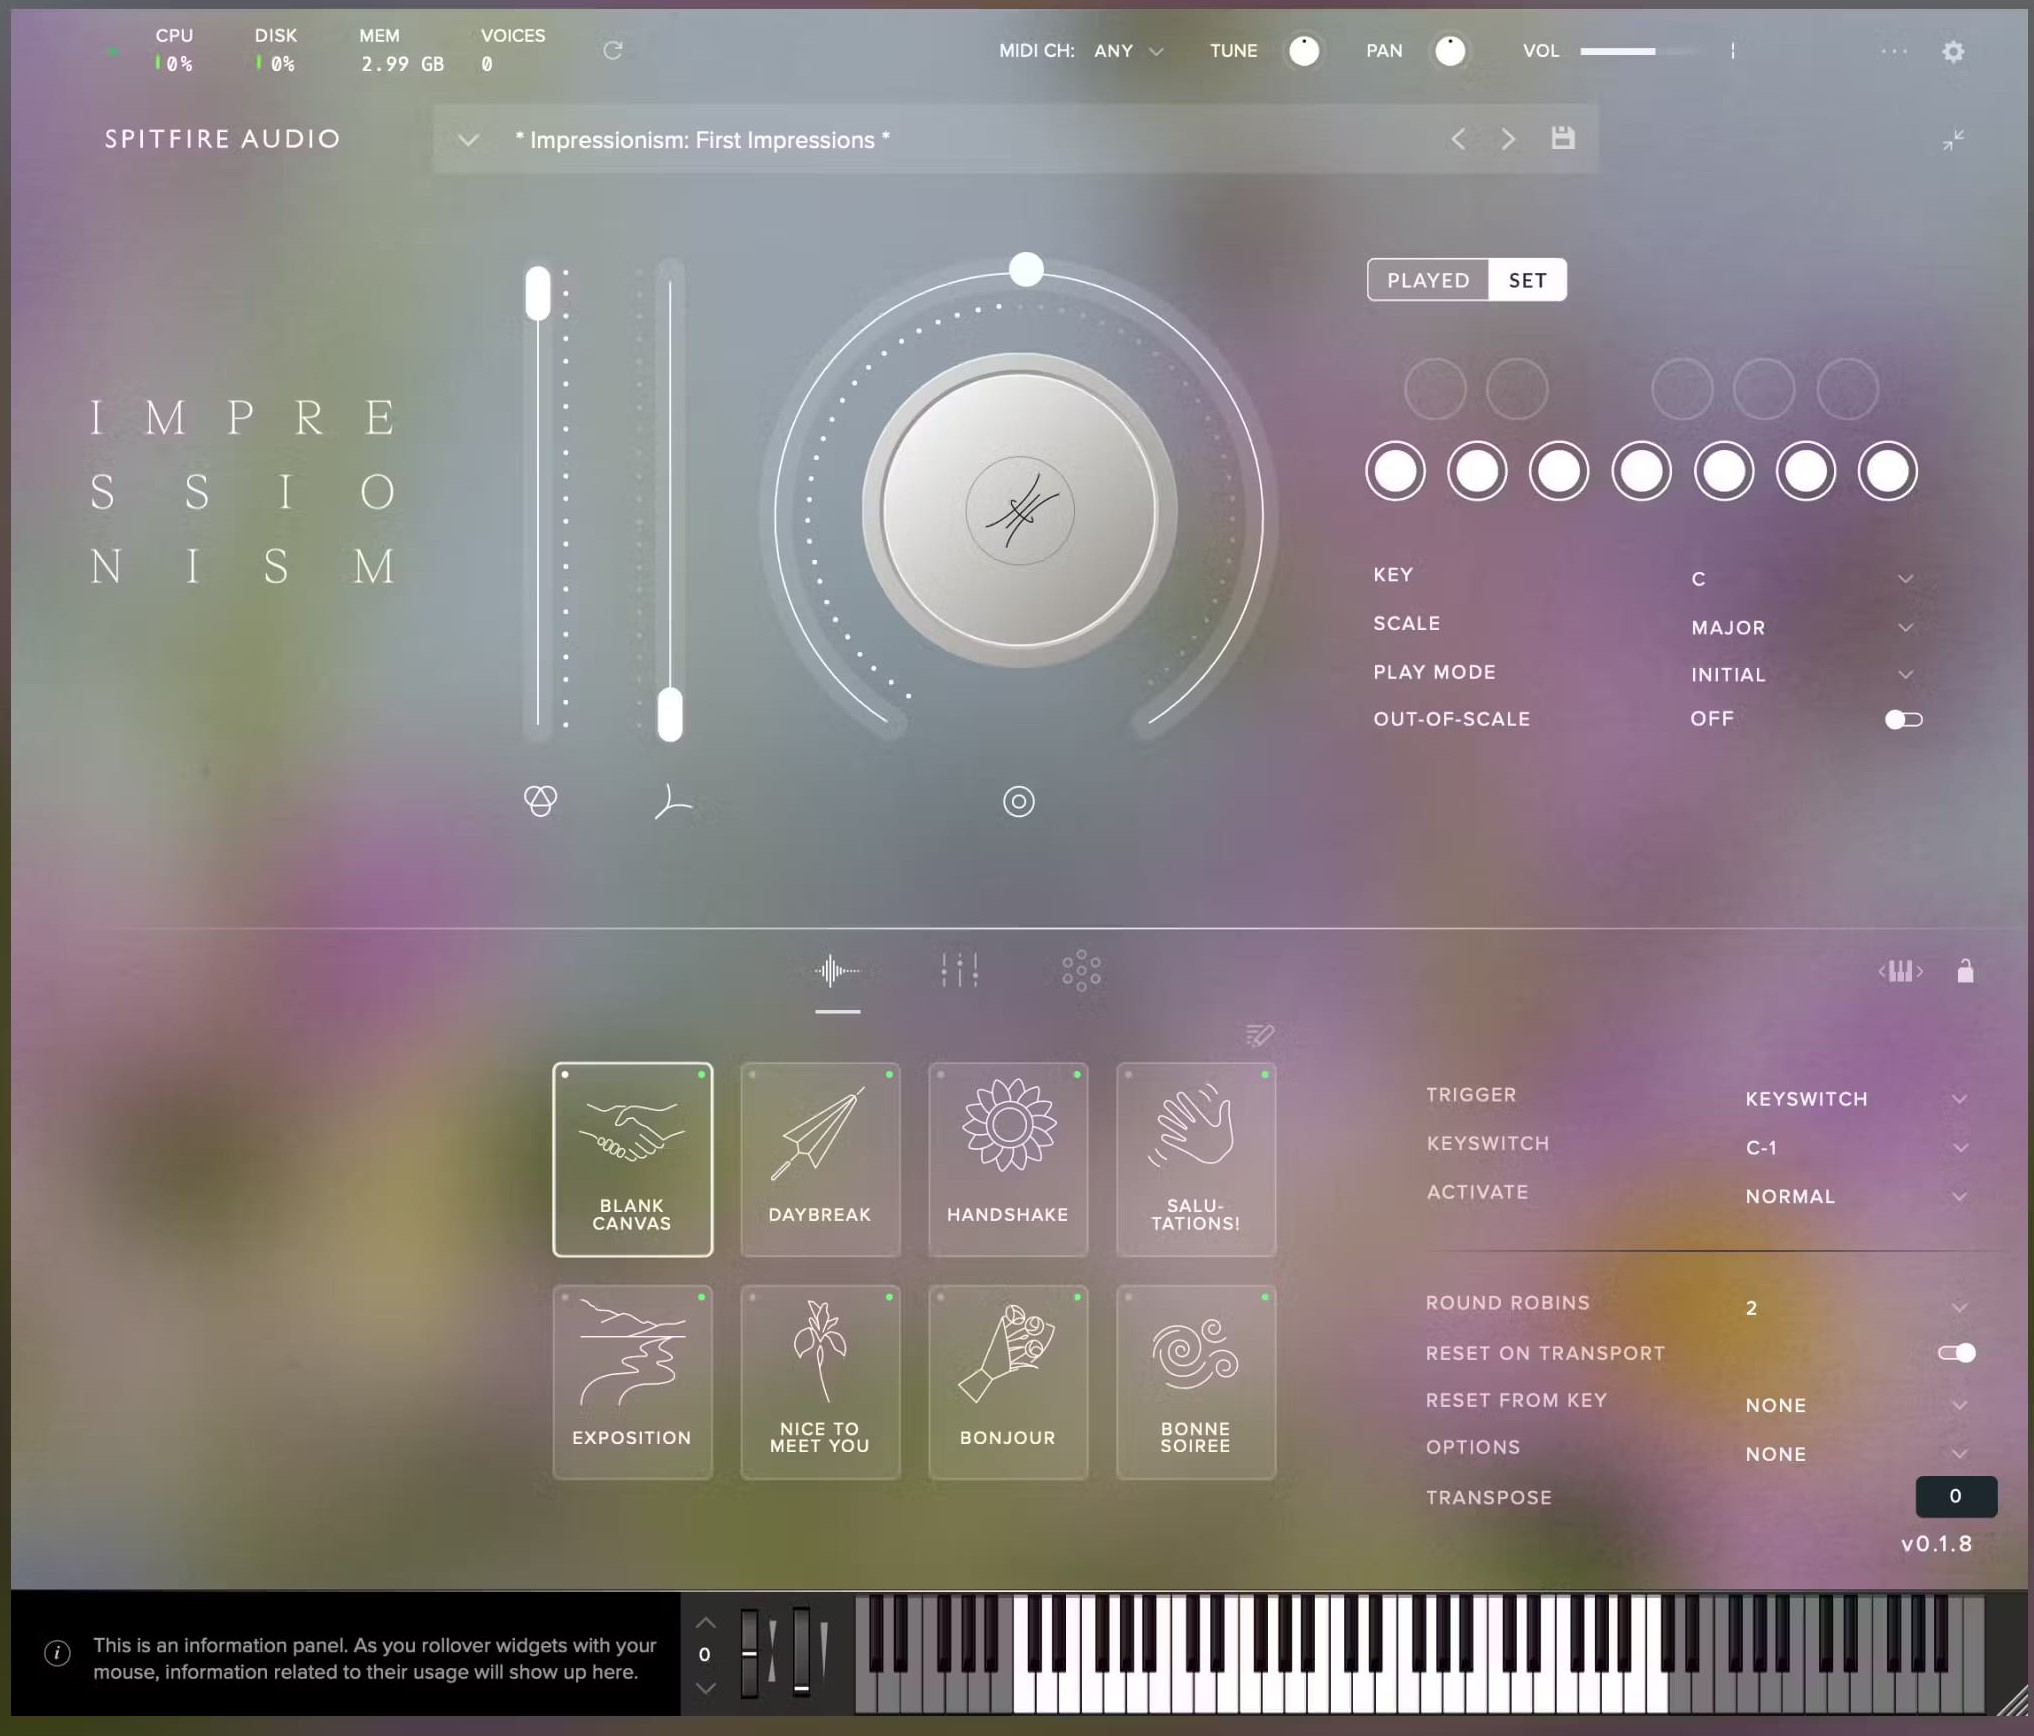Open the settings gear in the top-right corner
This screenshot has height=1736, width=2034.
[x=1953, y=52]
